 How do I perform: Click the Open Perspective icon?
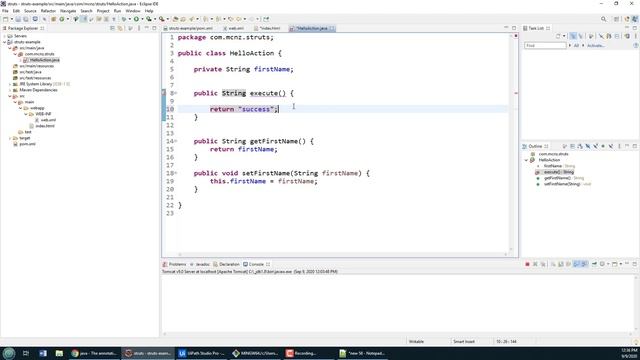coord(617,19)
